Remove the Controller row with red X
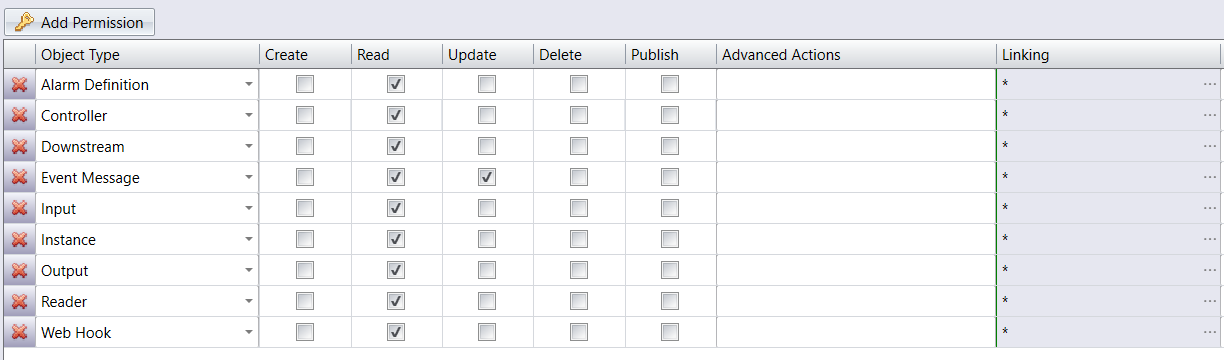The width and height of the screenshot is (1224, 360). tap(19, 116)
